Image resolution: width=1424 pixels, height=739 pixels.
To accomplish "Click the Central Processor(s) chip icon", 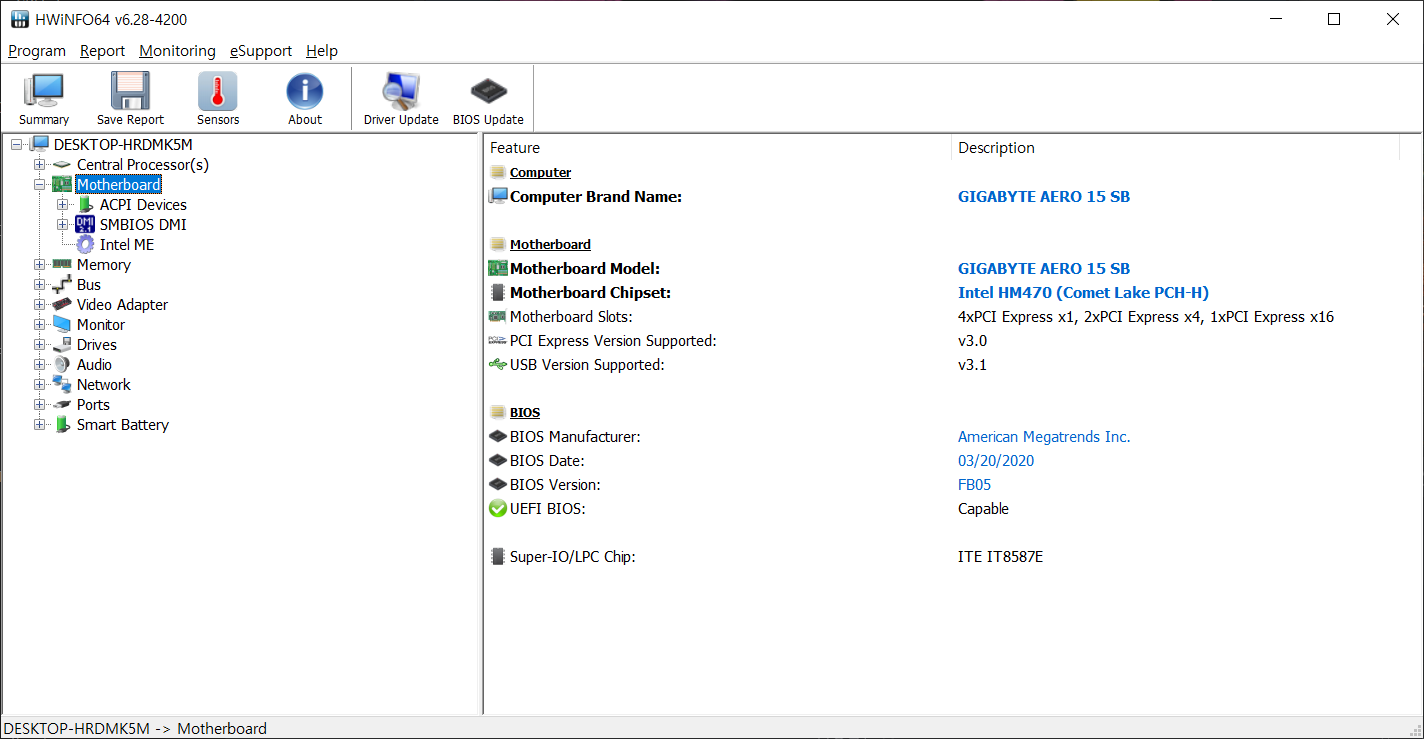I will [62, 165].
